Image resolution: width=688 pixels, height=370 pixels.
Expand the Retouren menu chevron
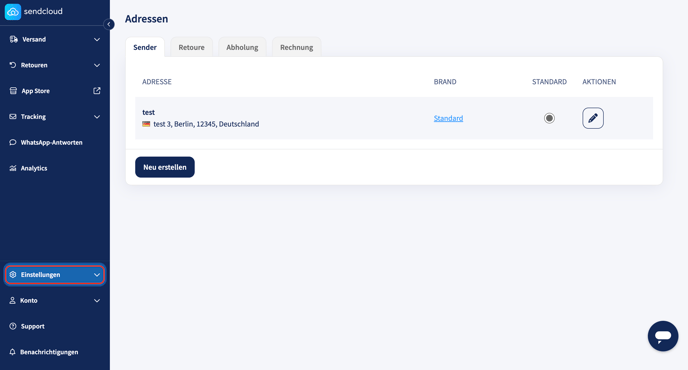tap(97, 65)
